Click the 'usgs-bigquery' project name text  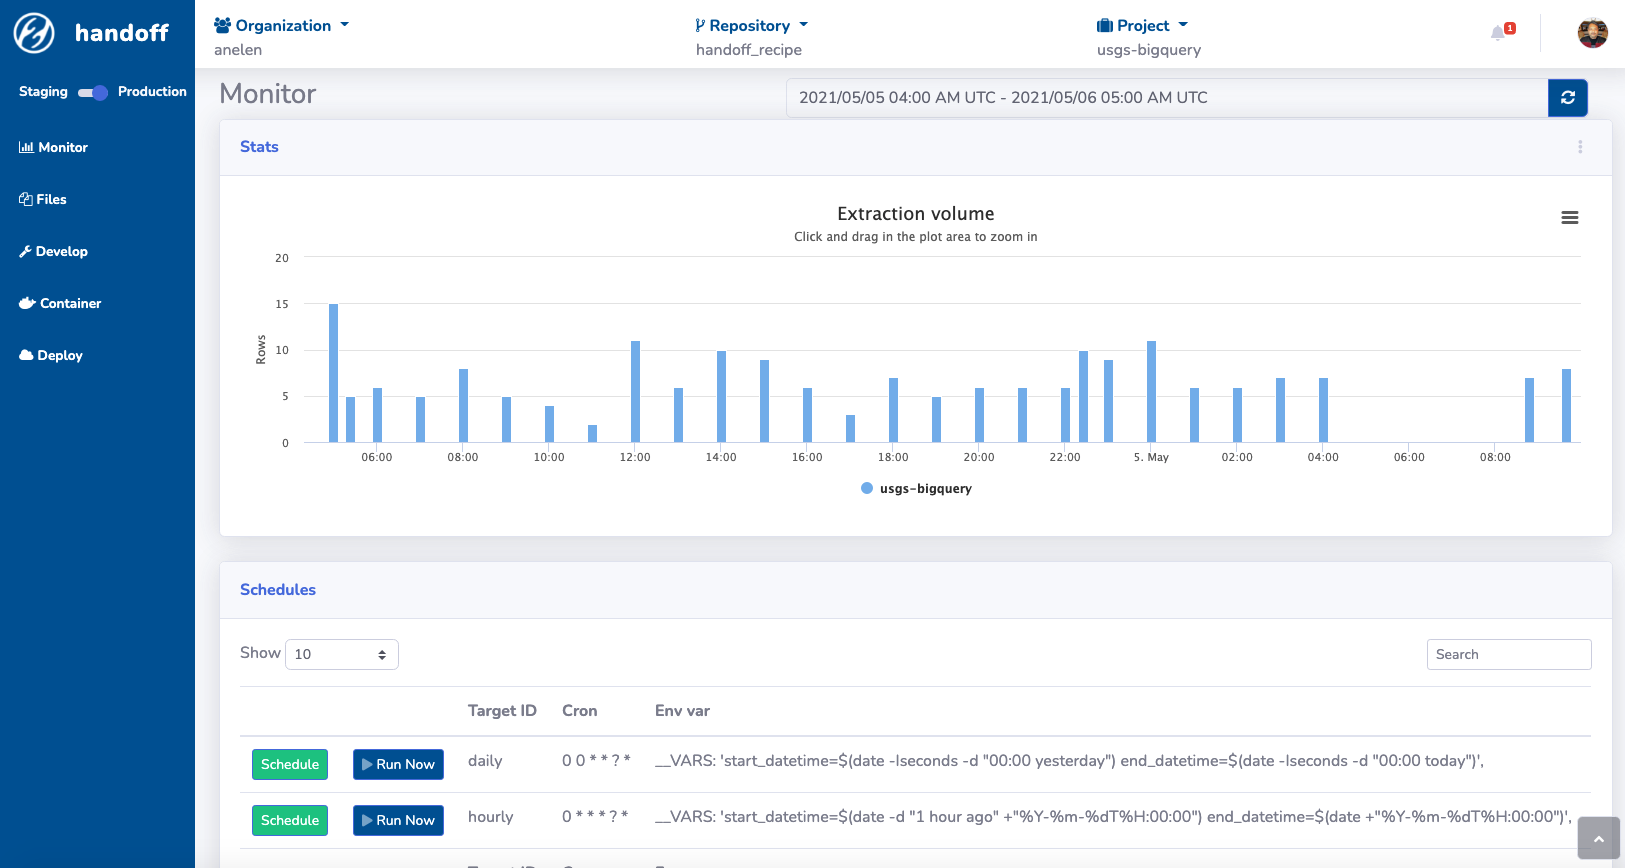pyautogui.click(x=1149, y=50)
